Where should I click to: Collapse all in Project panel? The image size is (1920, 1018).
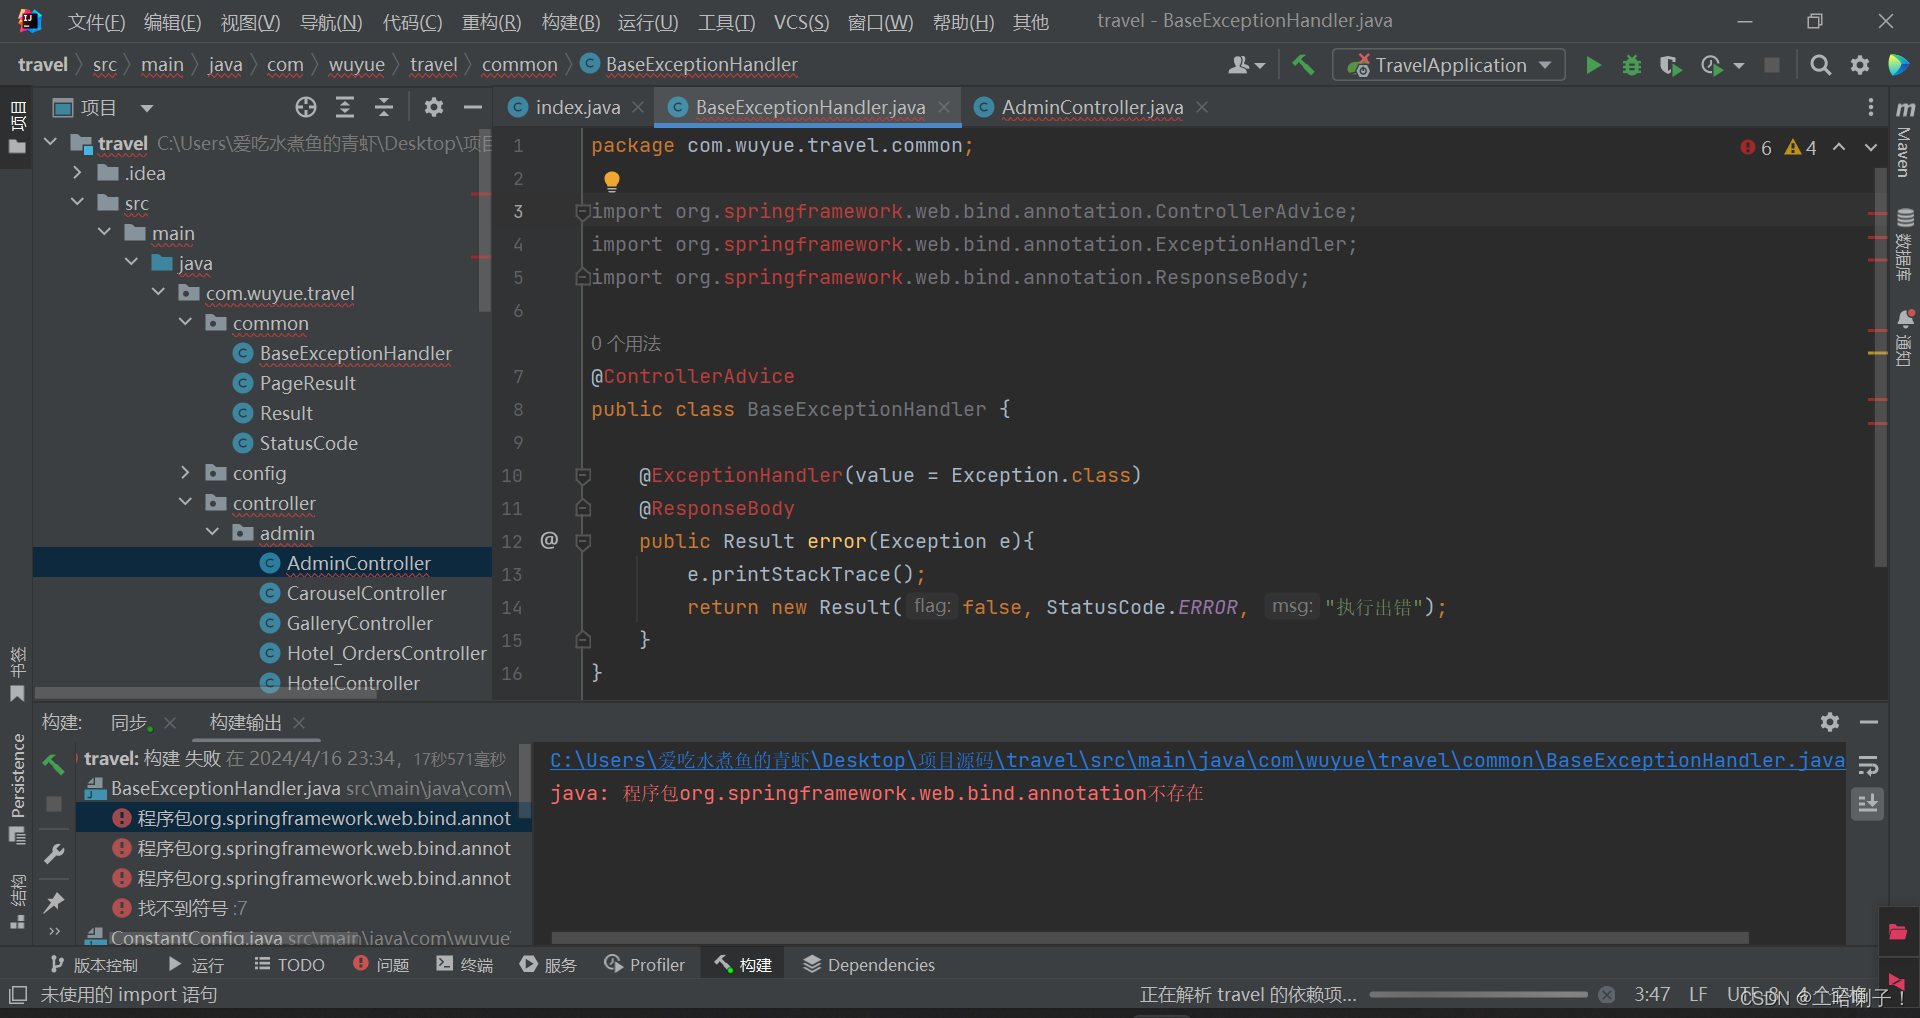tap(384, 107)
